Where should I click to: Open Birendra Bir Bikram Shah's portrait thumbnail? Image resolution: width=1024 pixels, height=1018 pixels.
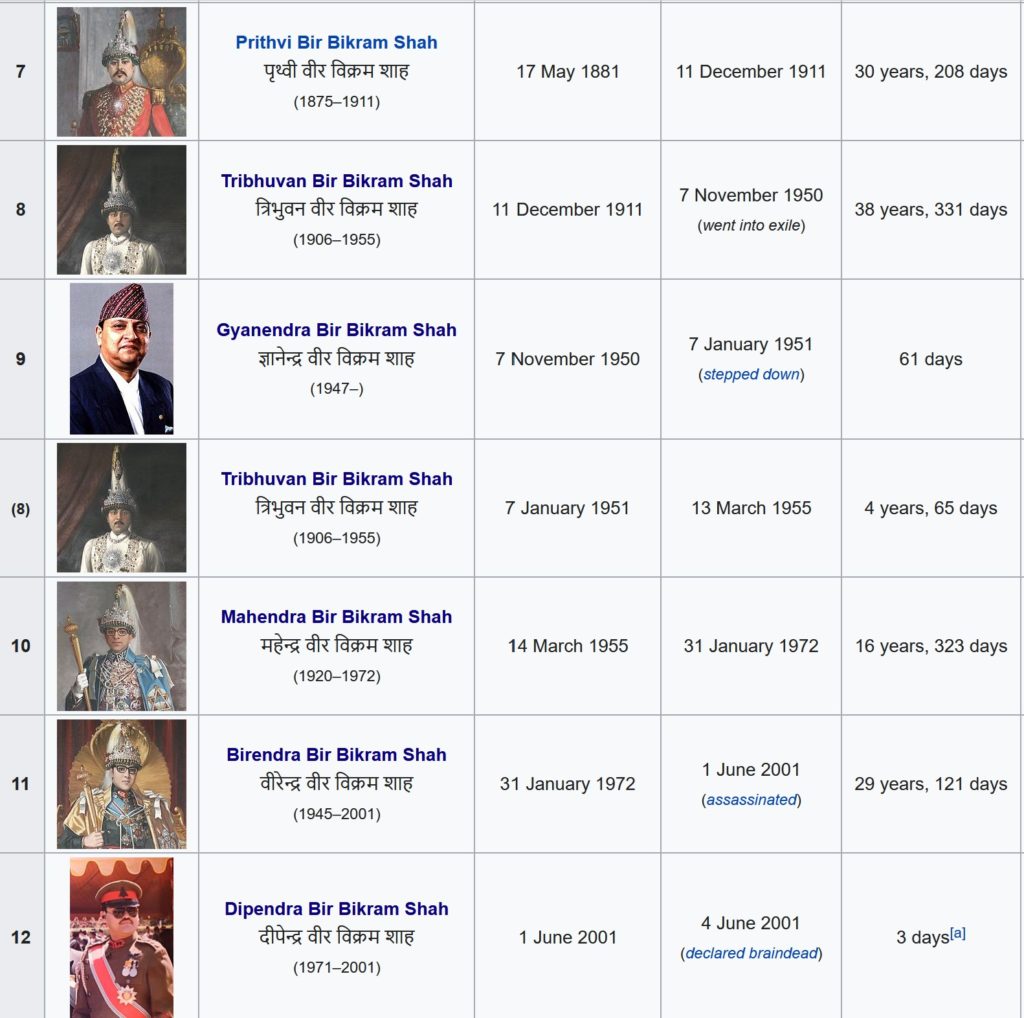[x=121, y=784]
